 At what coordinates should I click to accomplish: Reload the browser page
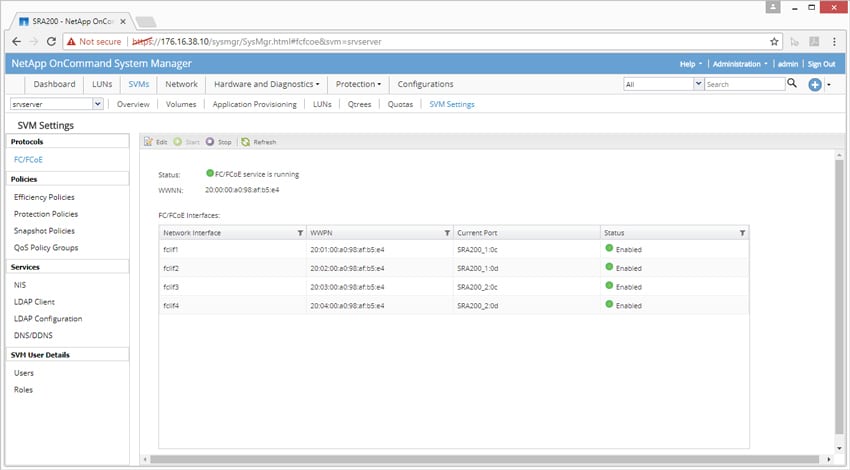51,41
